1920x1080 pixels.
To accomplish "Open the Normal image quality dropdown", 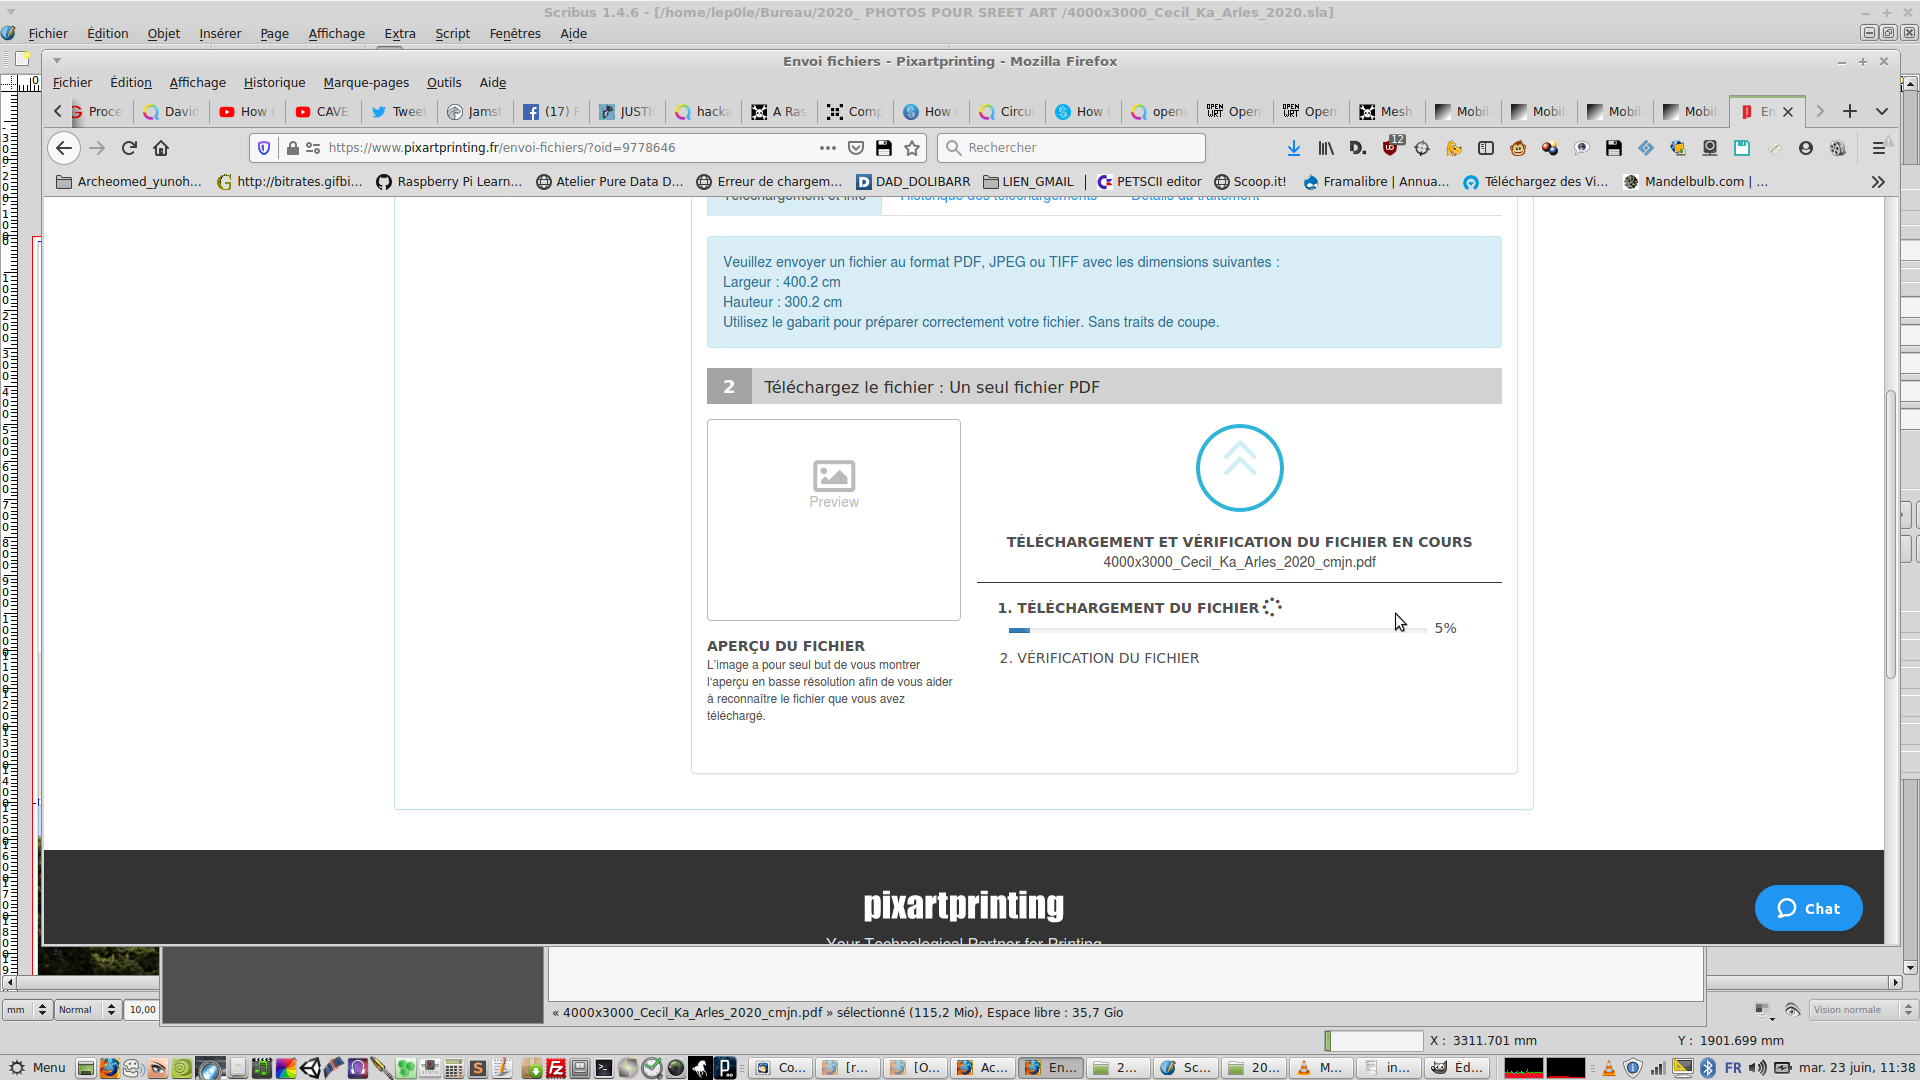I will point(87,1010).
